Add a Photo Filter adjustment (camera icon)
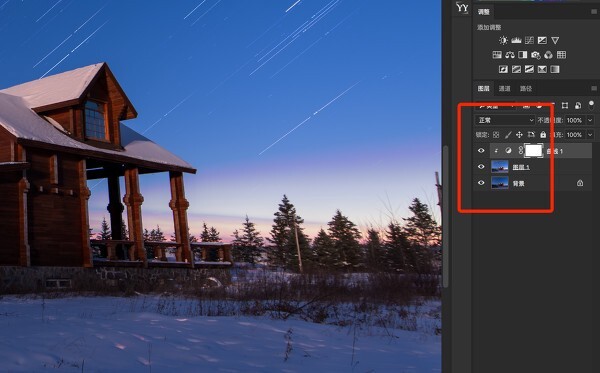 pos(536,55)
